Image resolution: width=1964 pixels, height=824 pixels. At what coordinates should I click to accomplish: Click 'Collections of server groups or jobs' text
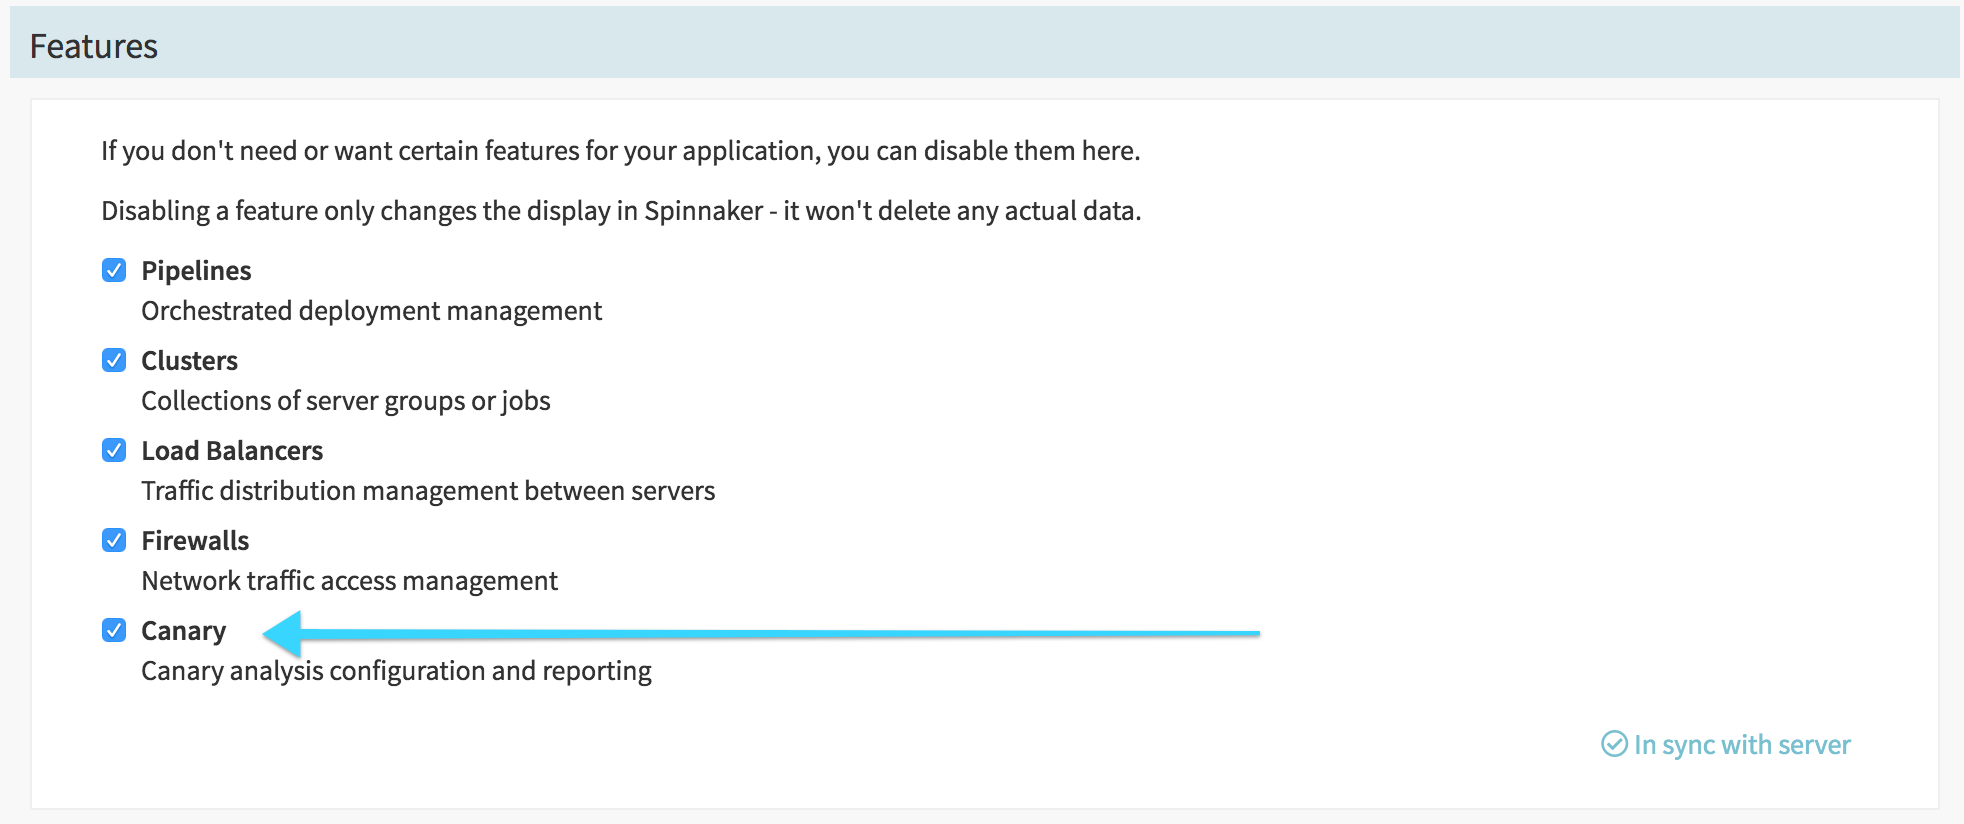click(345, 401)
